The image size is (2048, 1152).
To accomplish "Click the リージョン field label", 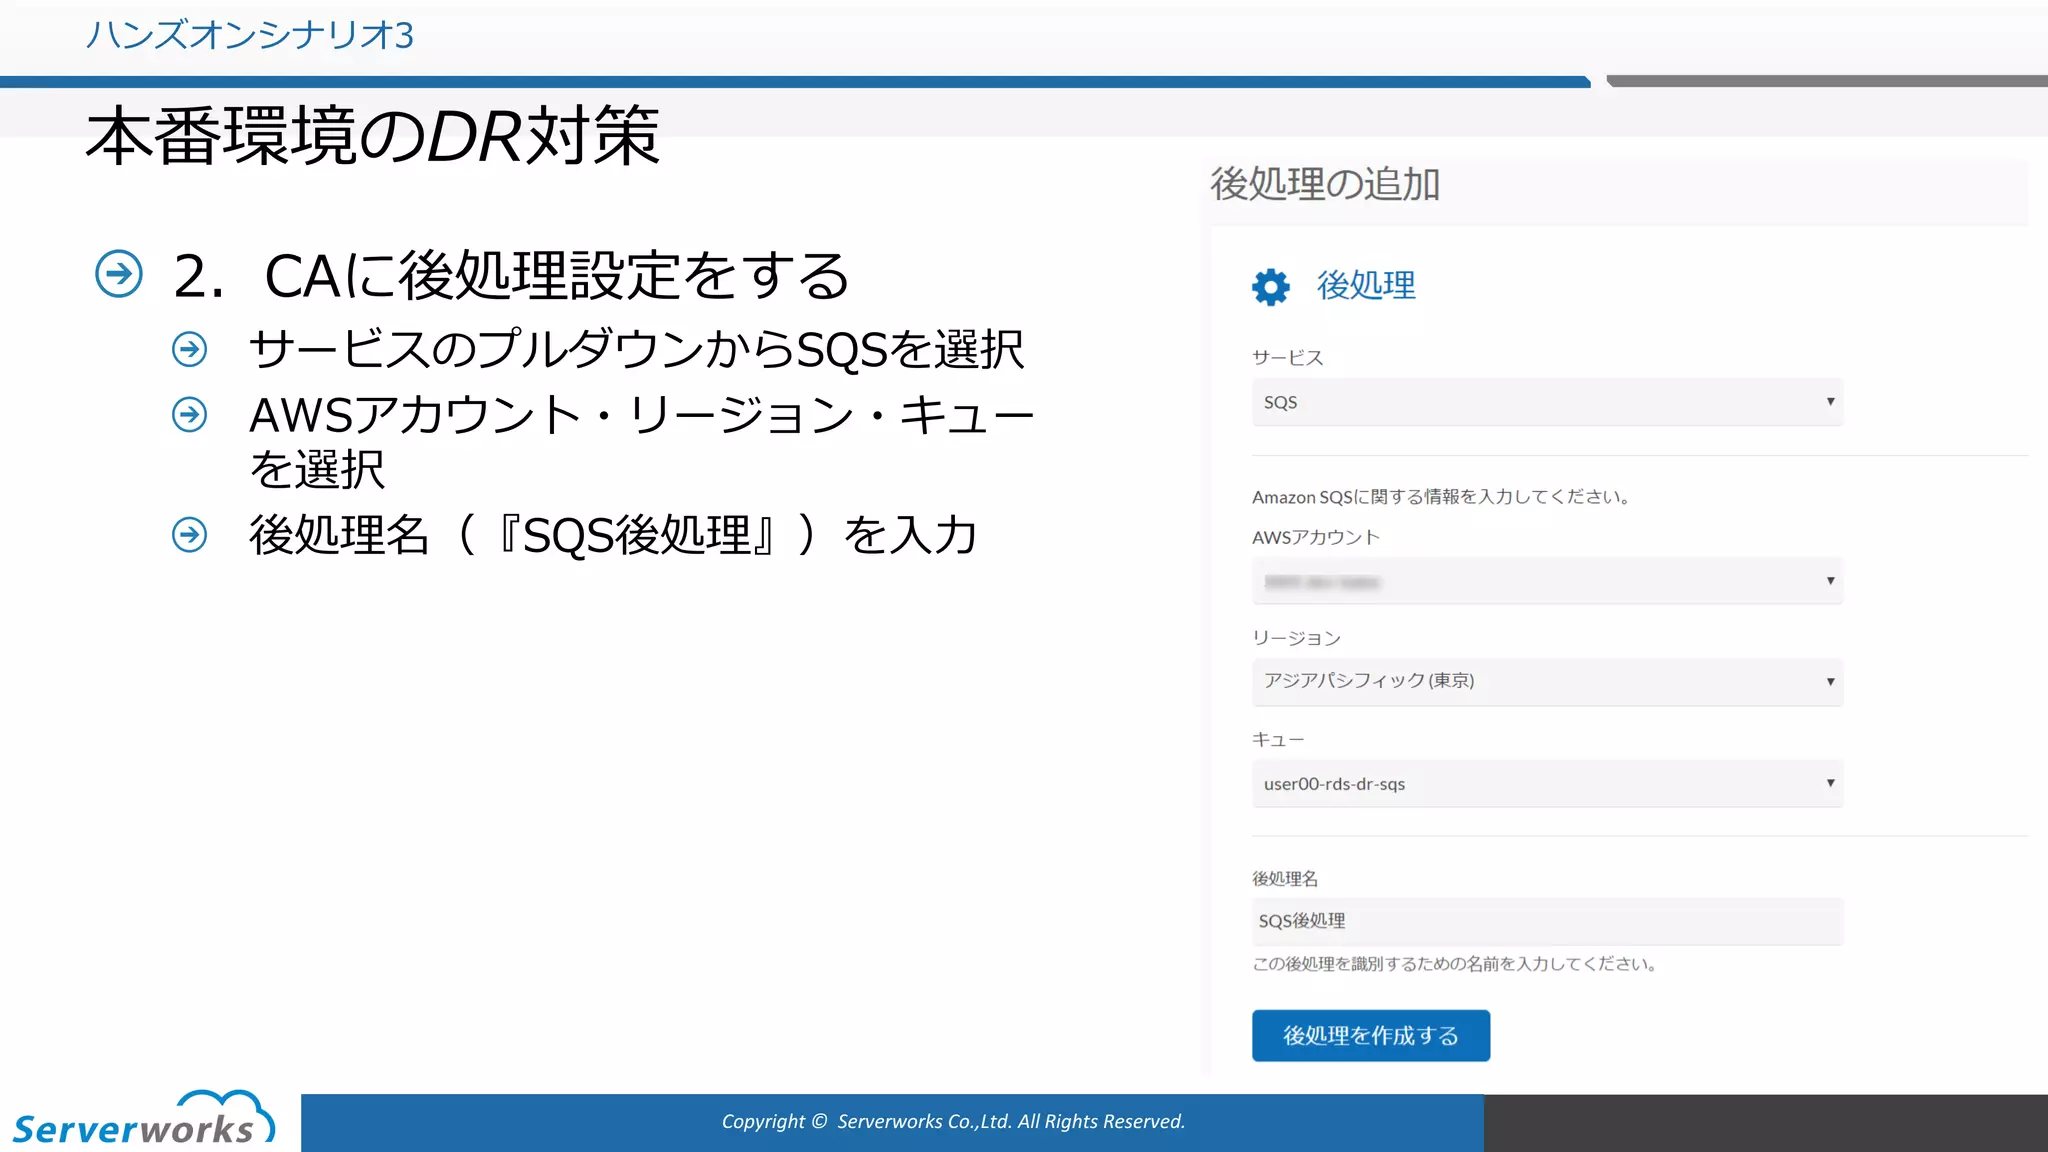I will pos(1296,638).
